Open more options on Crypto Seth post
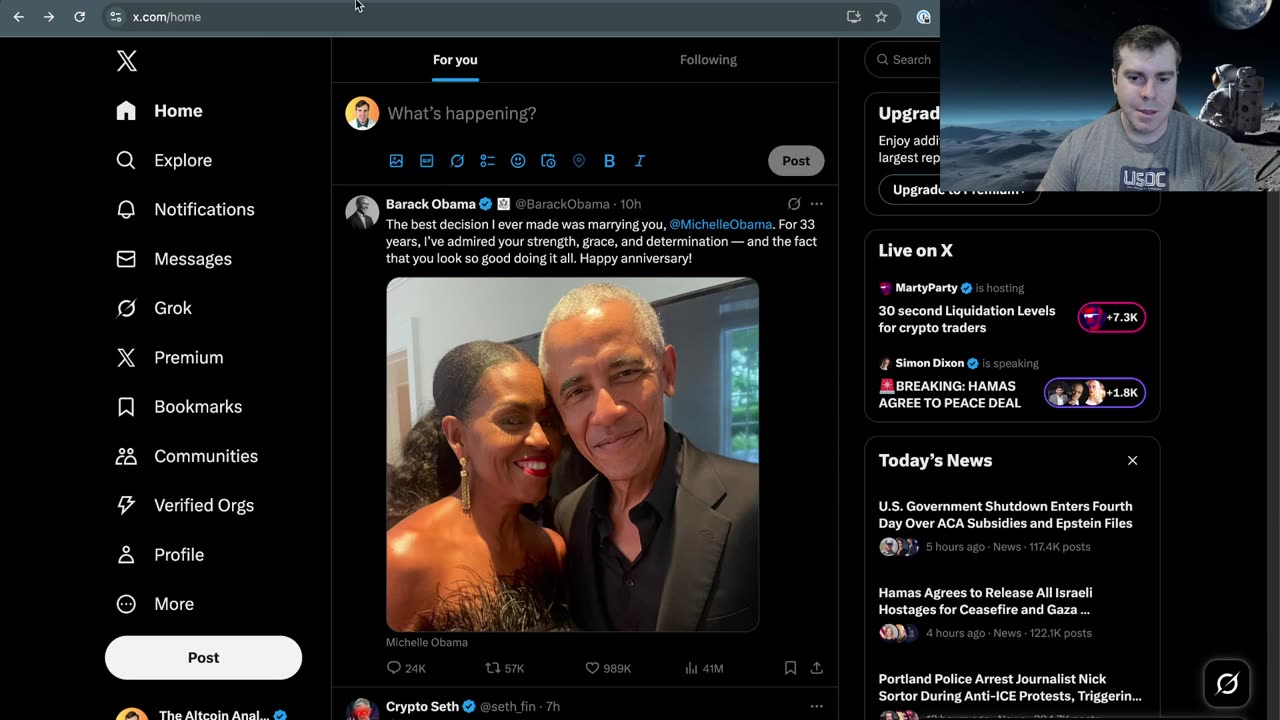Viewport: 1280px width, 720px height. tap(817, 707)
